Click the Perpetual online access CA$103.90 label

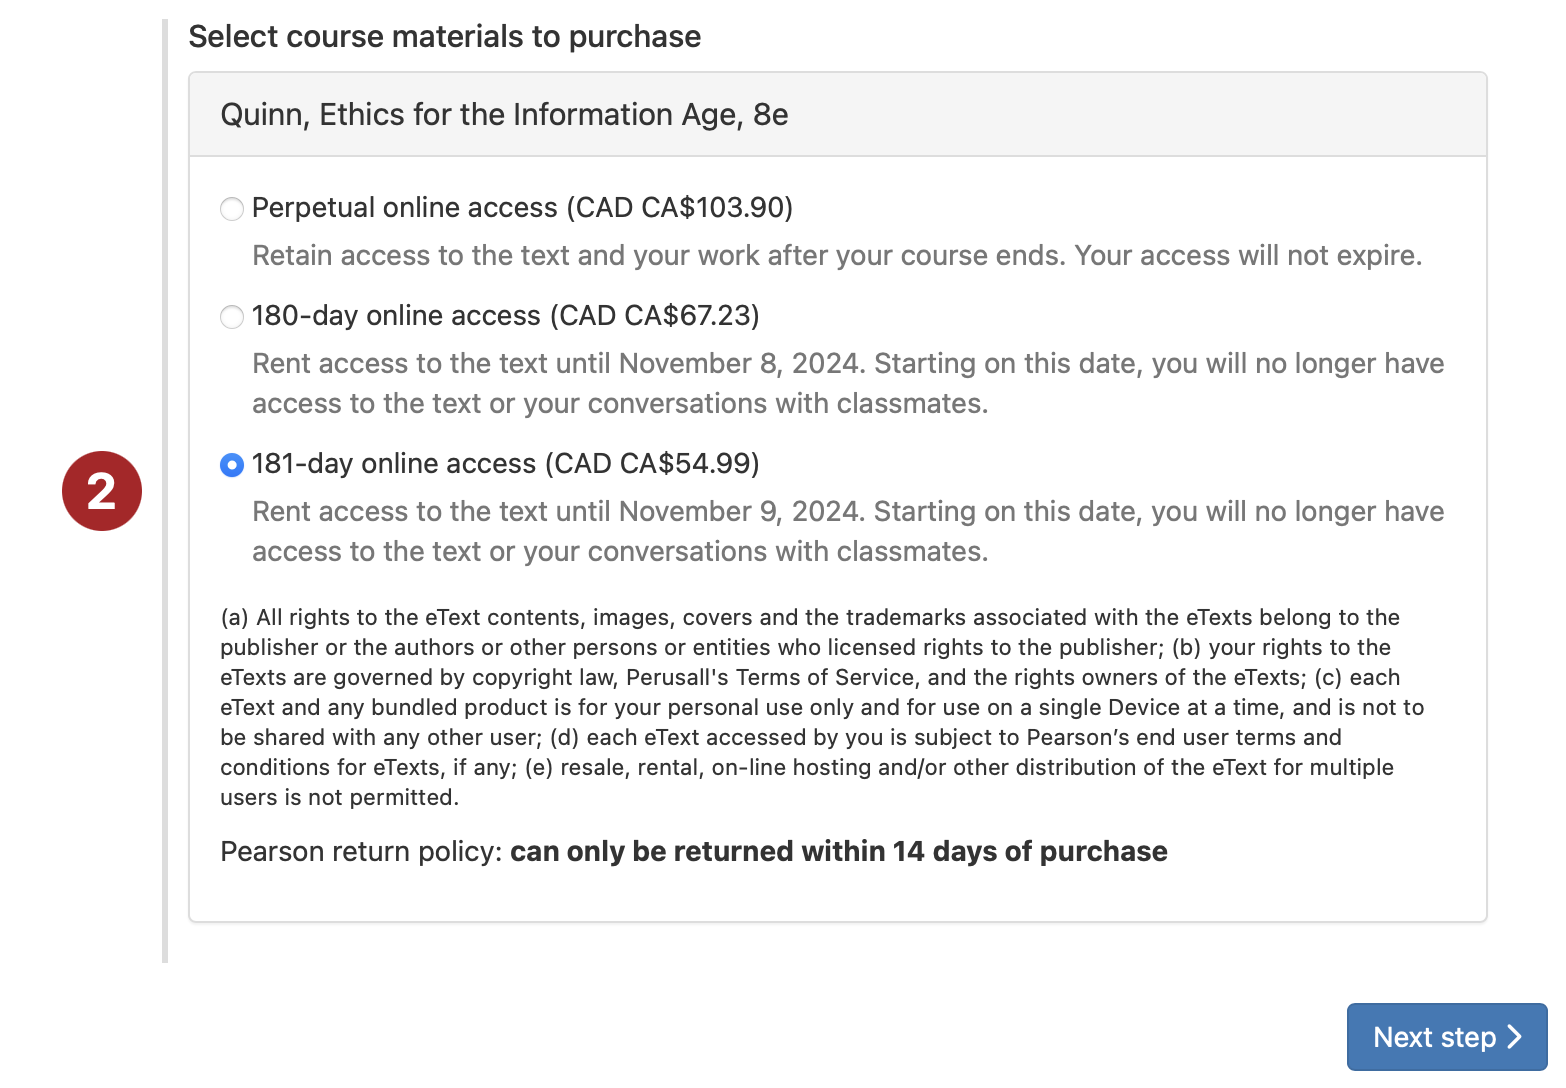tap(522, 207)
